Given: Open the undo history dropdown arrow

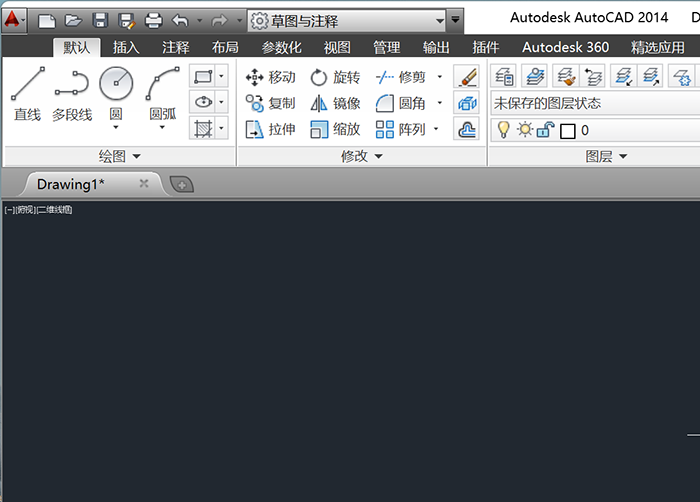Looking at the screenshot, I should click(200, 21).
